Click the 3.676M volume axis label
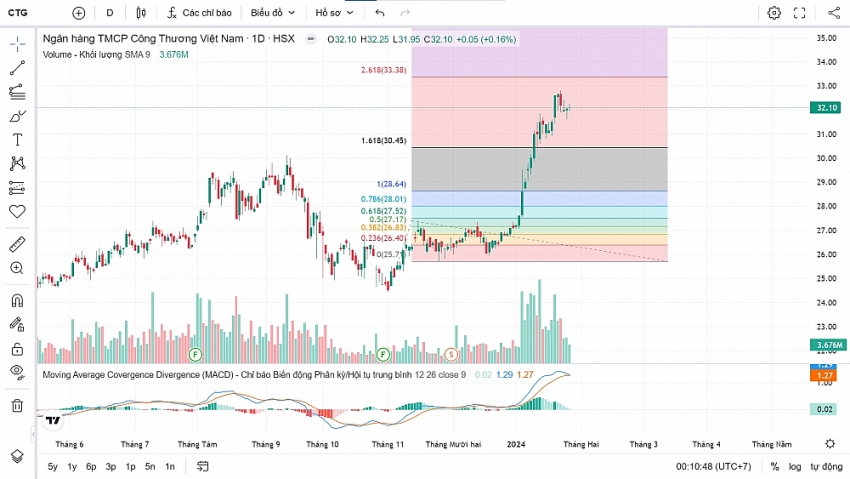This screenshot has width=850, height=479. 828,345
